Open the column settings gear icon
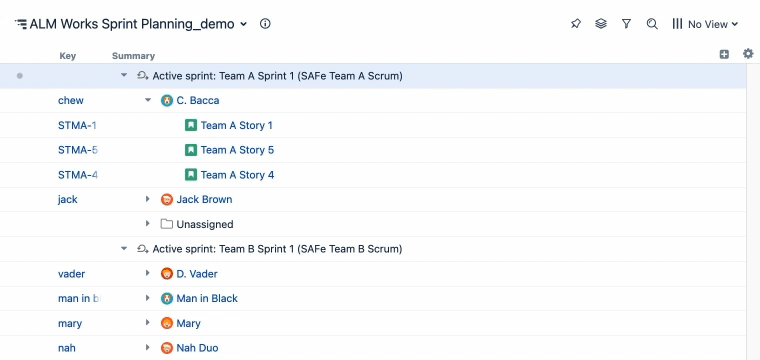This screenshot has width=760, height=360. tap(748, 54)
